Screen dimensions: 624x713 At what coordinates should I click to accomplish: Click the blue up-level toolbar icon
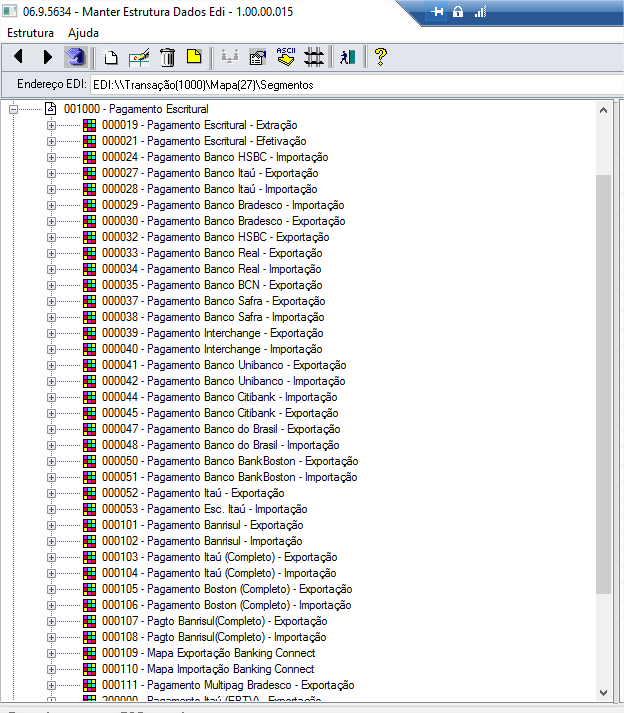coord(75,57)
